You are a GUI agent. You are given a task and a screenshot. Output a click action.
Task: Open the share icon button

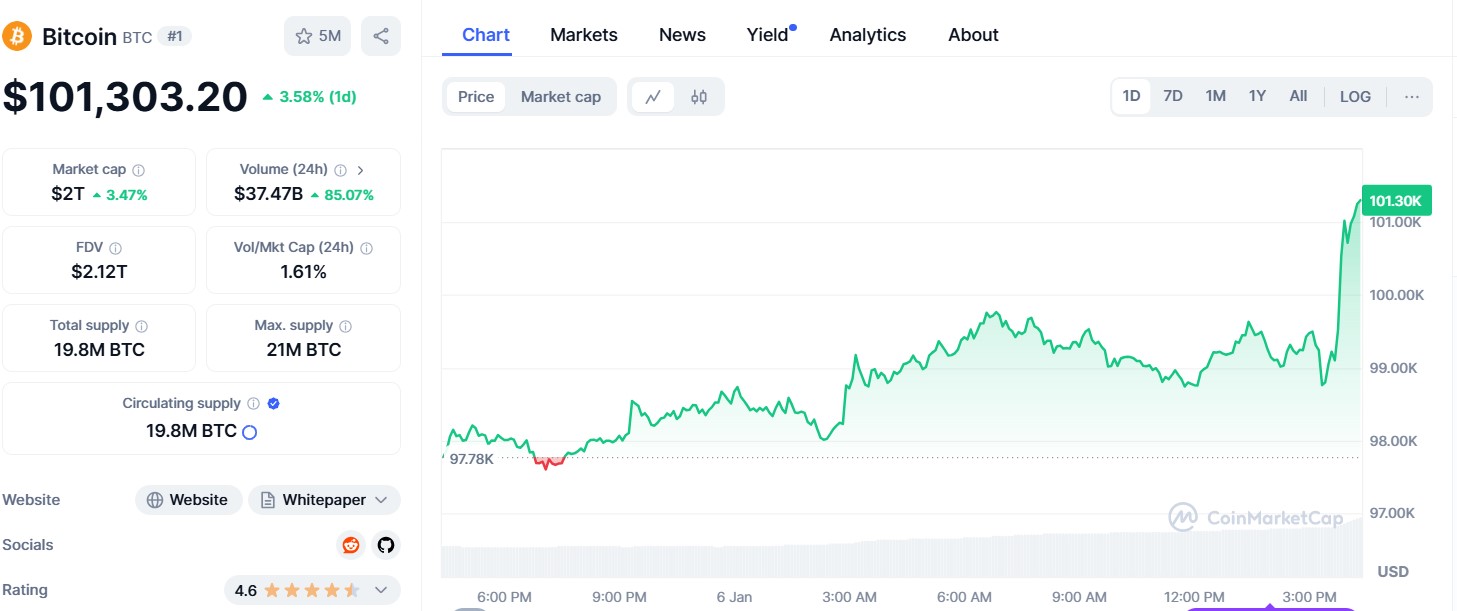click(381, 36)
